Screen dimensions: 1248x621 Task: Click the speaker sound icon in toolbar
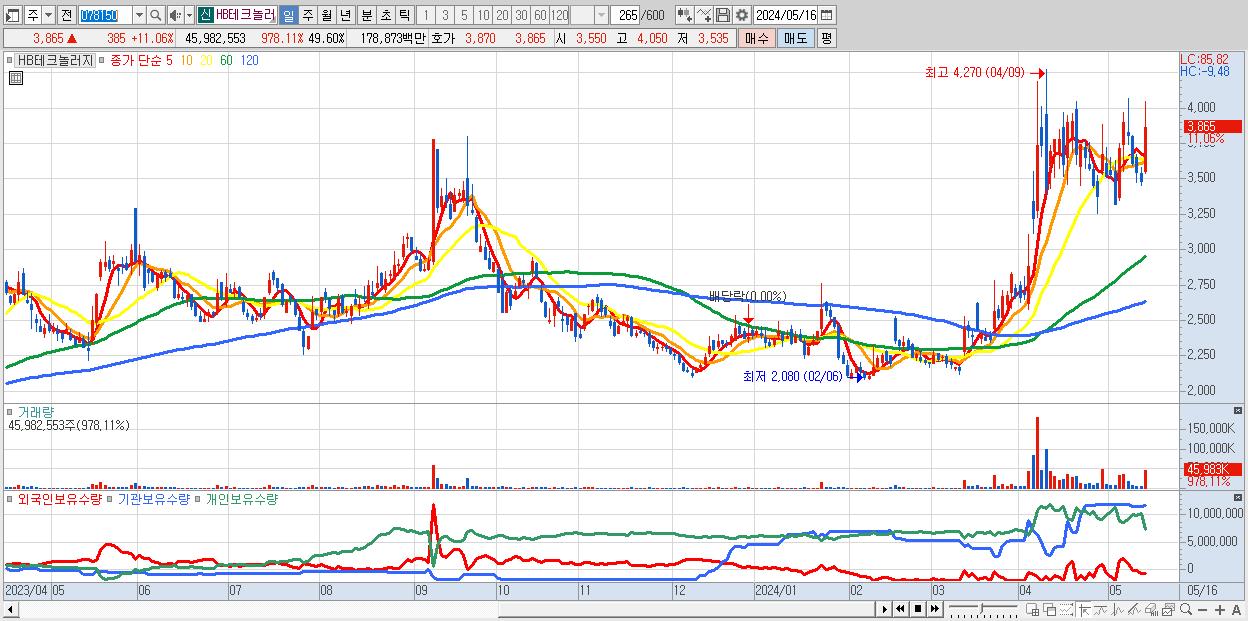point(174,15)
